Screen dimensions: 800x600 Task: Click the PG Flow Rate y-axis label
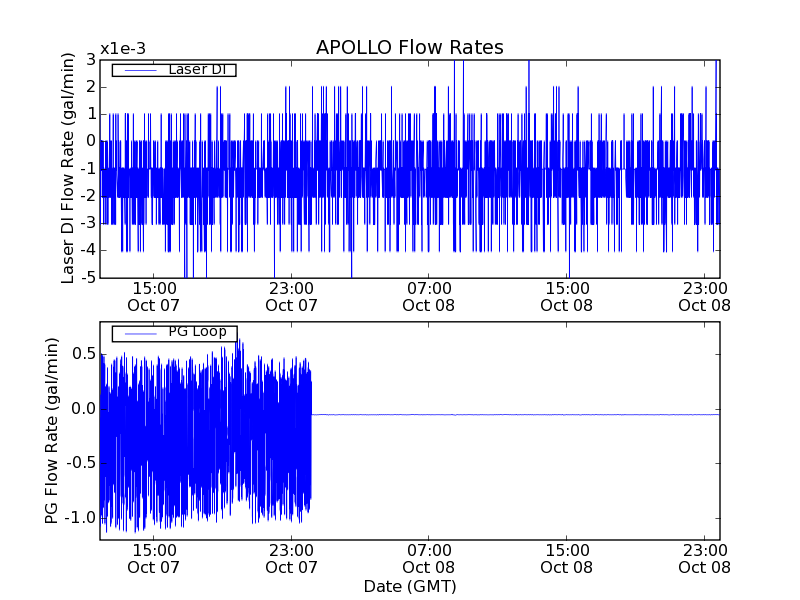point(51,432)
